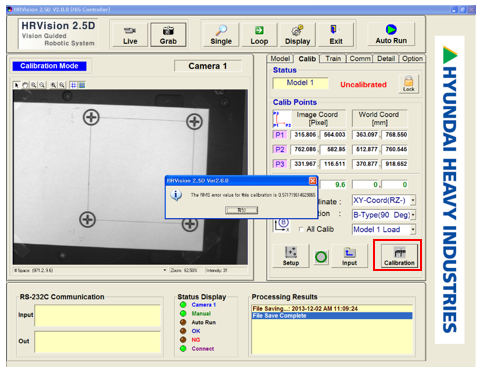
Task: Click the Model 1 status field
Action: click(x=300, y=83)
